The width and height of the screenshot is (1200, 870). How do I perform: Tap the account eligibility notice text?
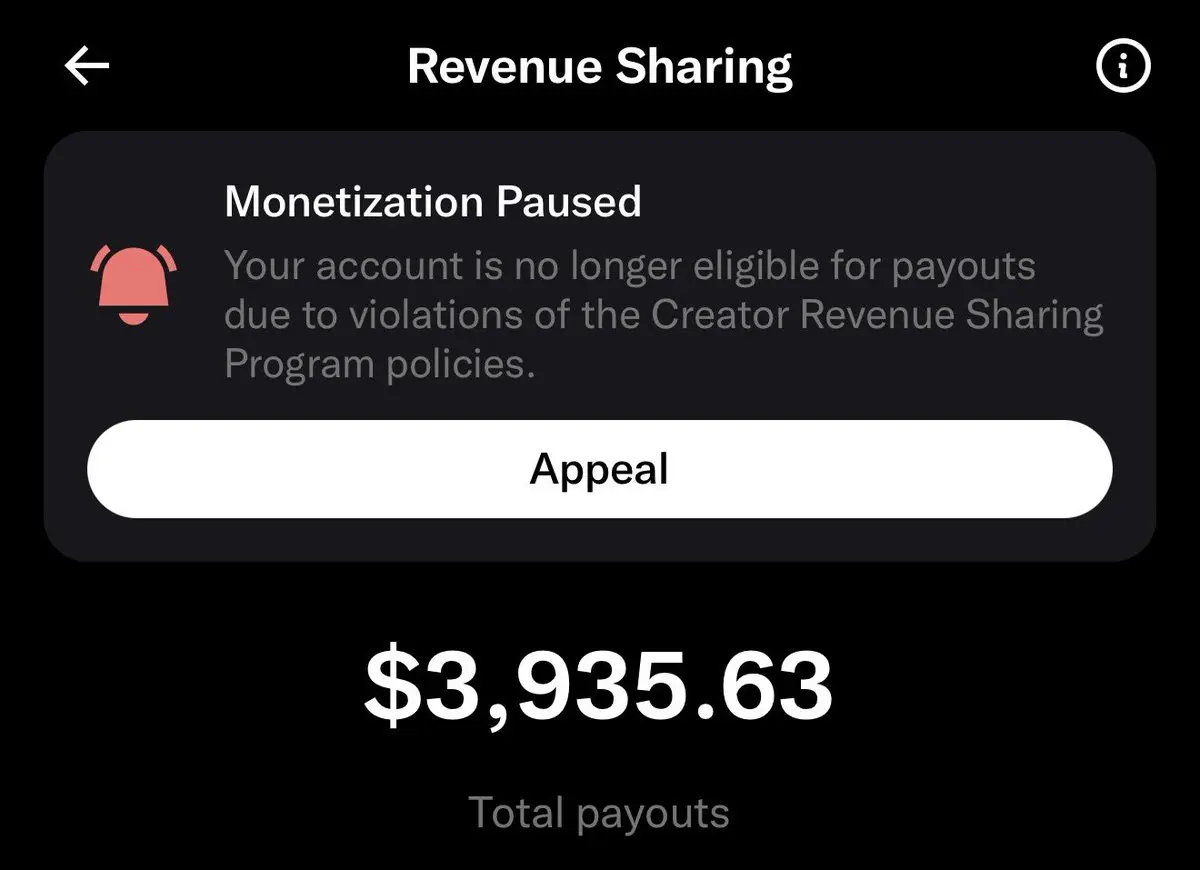[664, 315]
